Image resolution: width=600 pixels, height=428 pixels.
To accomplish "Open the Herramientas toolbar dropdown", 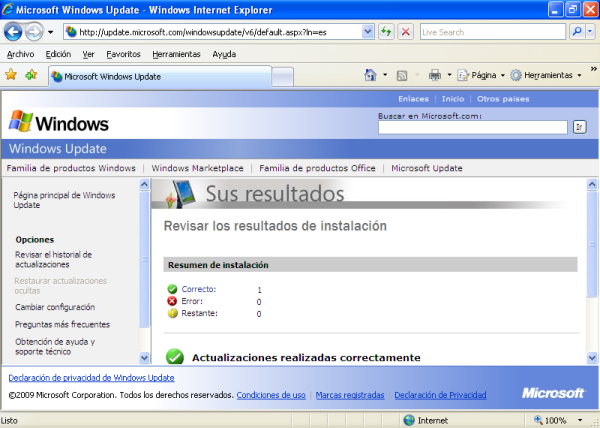I will tap(545, 75).
